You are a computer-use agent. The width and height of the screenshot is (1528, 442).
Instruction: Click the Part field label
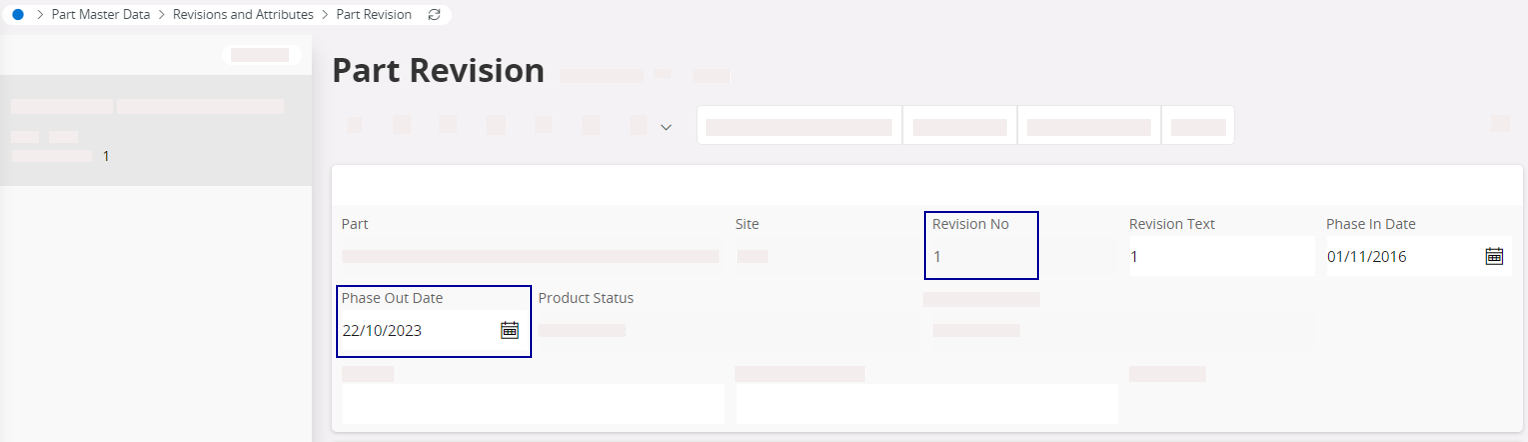355,224
